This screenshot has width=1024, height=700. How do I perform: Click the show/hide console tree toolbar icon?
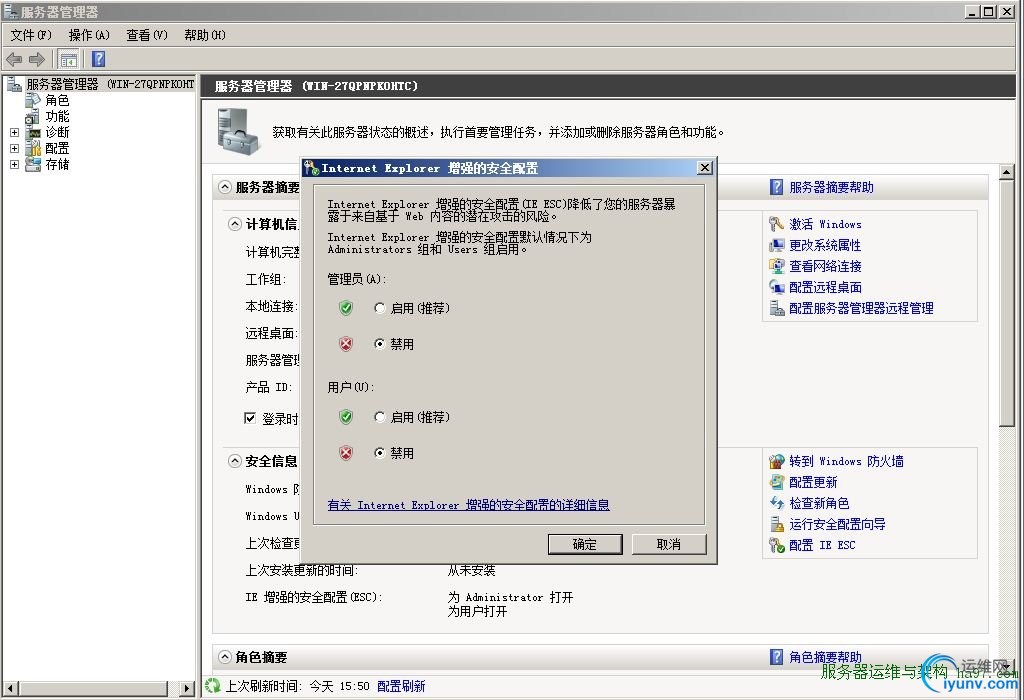pos(68,59)
